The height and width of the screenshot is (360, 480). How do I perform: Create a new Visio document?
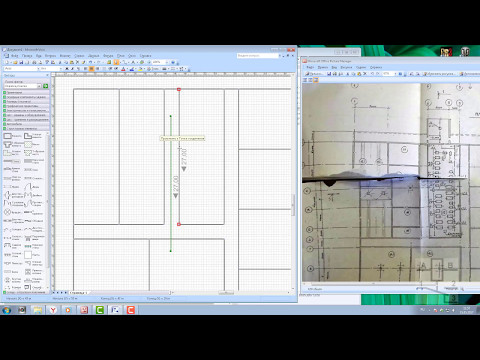point(7,62)
